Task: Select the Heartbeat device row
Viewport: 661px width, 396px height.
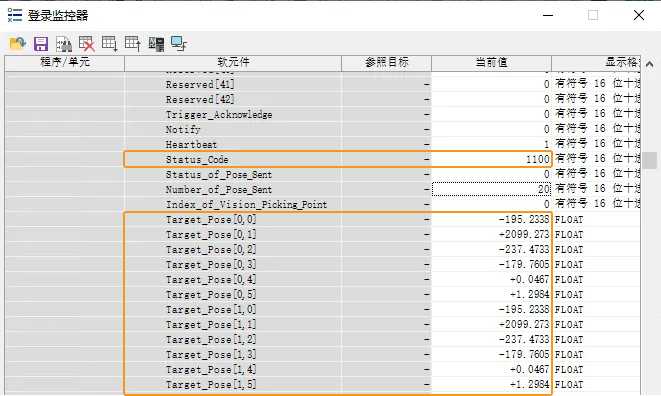Action: [x=322, y=144]
